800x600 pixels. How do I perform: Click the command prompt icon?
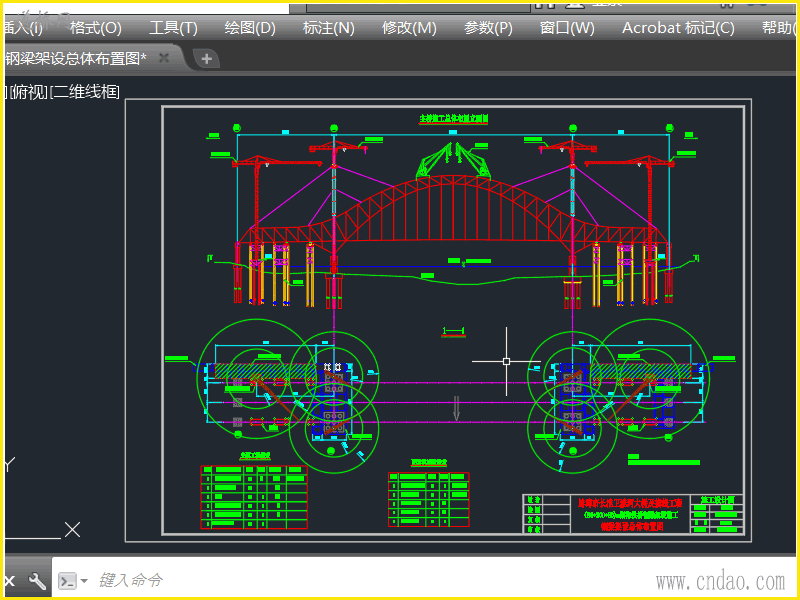tap(67, 581)
